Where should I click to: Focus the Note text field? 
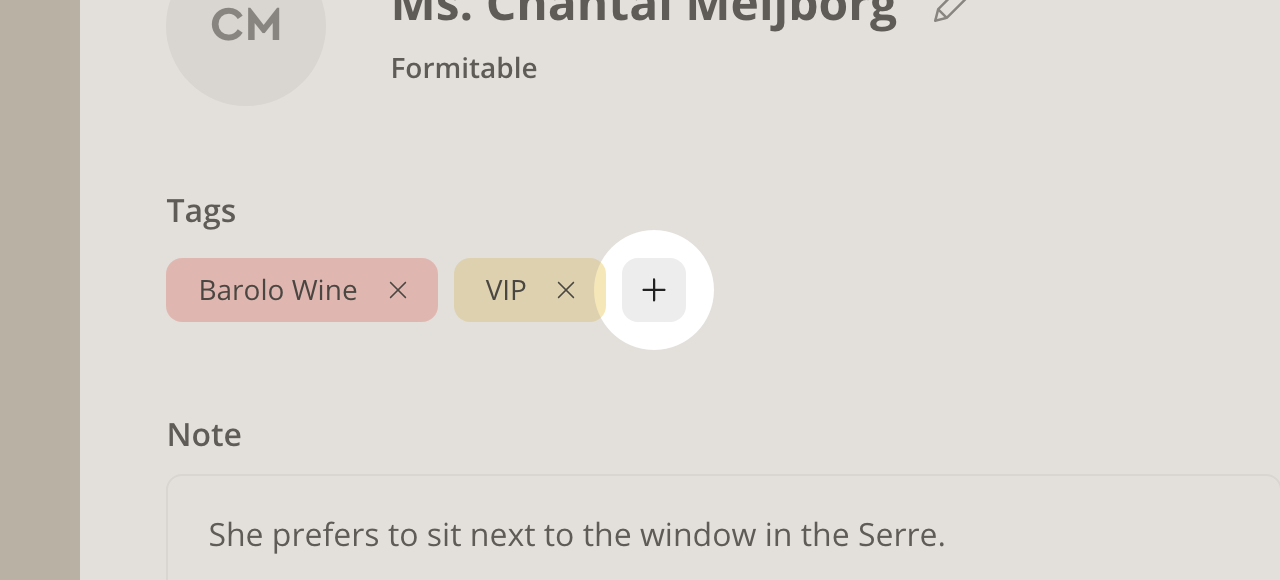tap(723, 528)
